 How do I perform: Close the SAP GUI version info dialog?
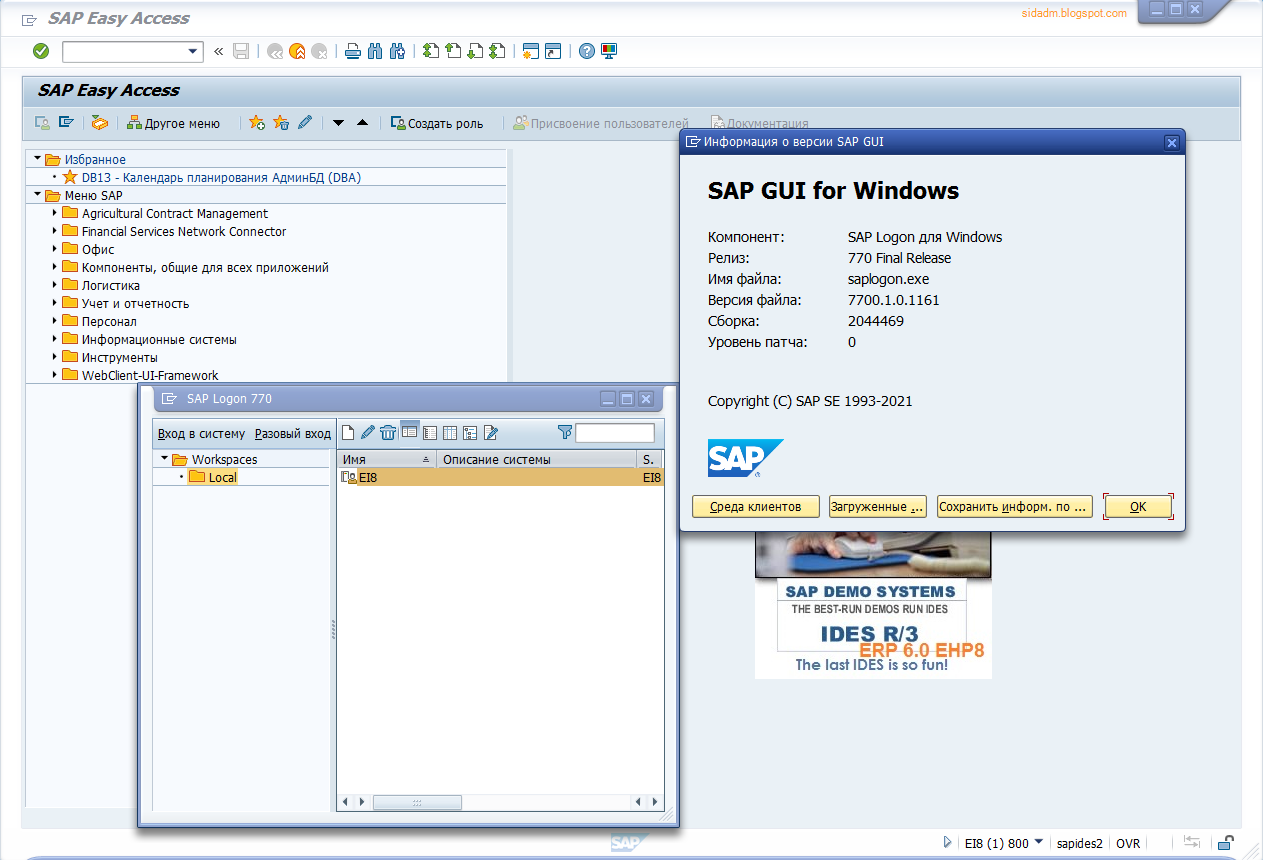(1172, 142)
